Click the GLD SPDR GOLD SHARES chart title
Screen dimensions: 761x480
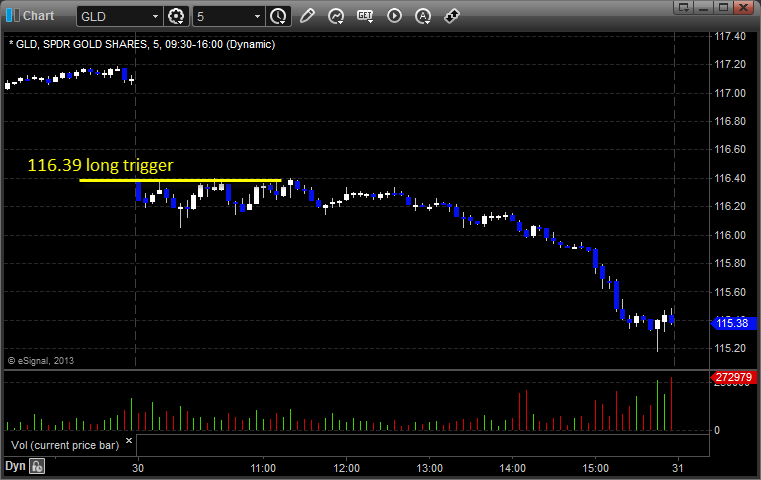tap(142, 44)
